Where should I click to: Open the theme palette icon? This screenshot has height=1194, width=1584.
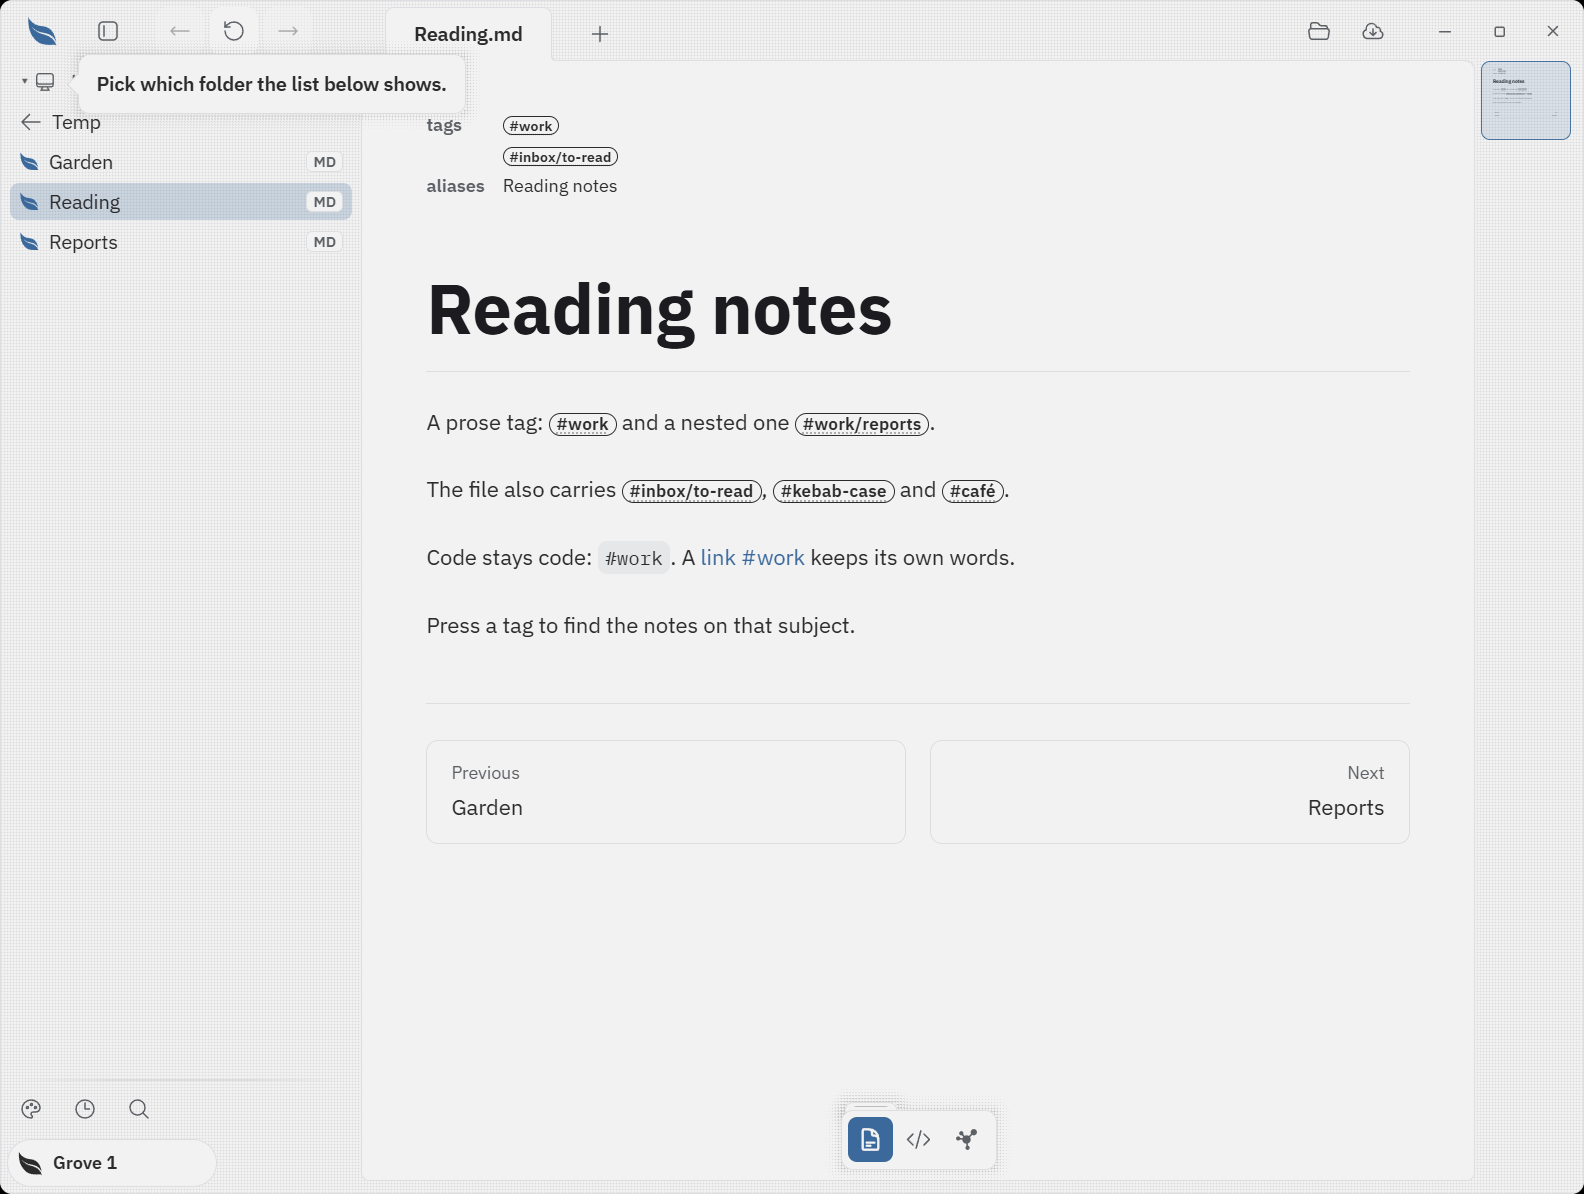[31, 1109]
